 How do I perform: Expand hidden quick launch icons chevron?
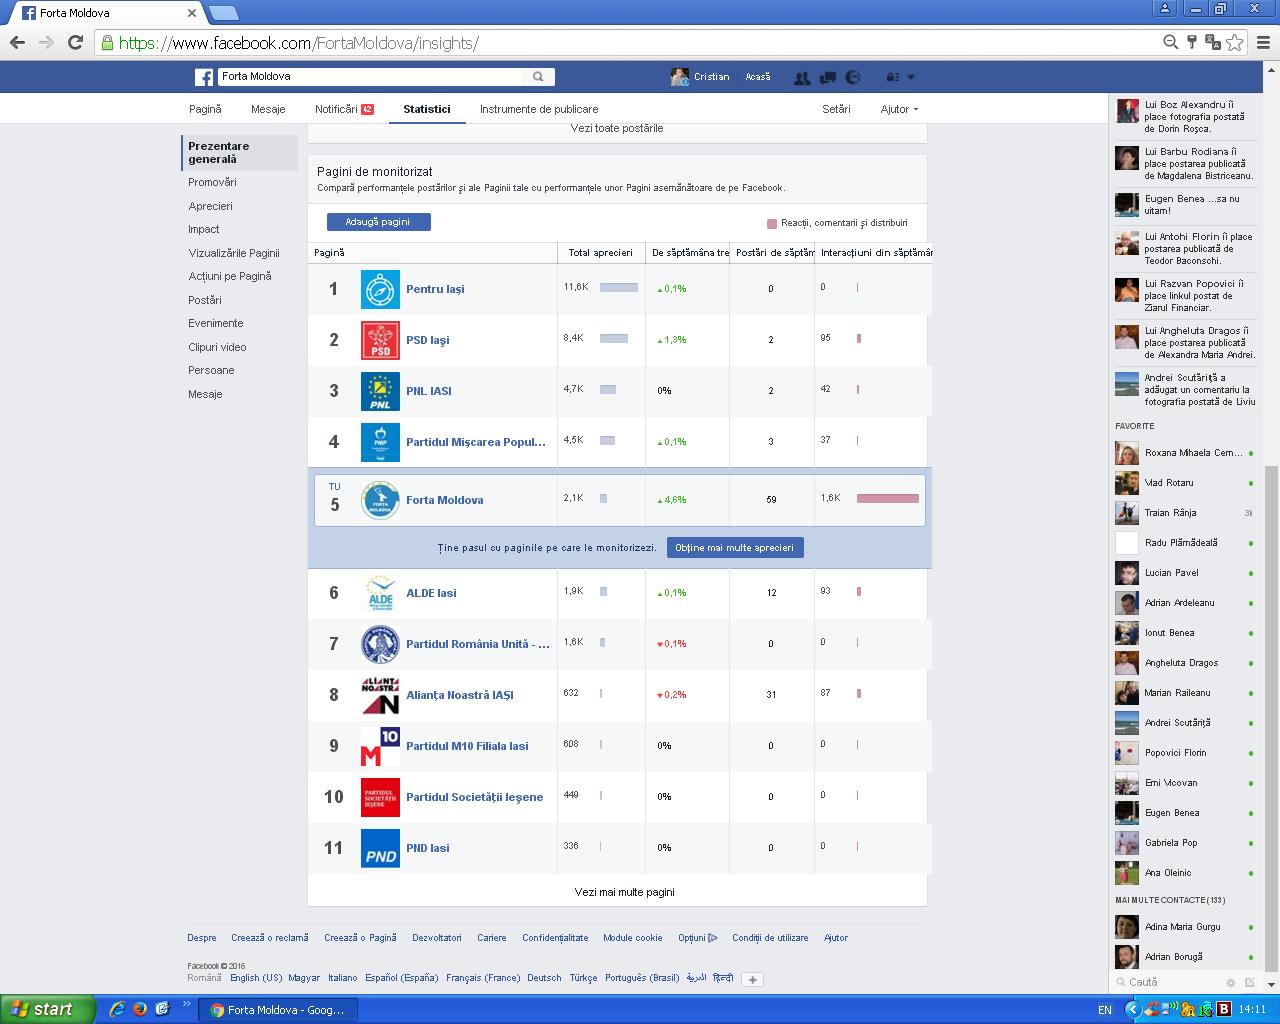coord(186,1004)
